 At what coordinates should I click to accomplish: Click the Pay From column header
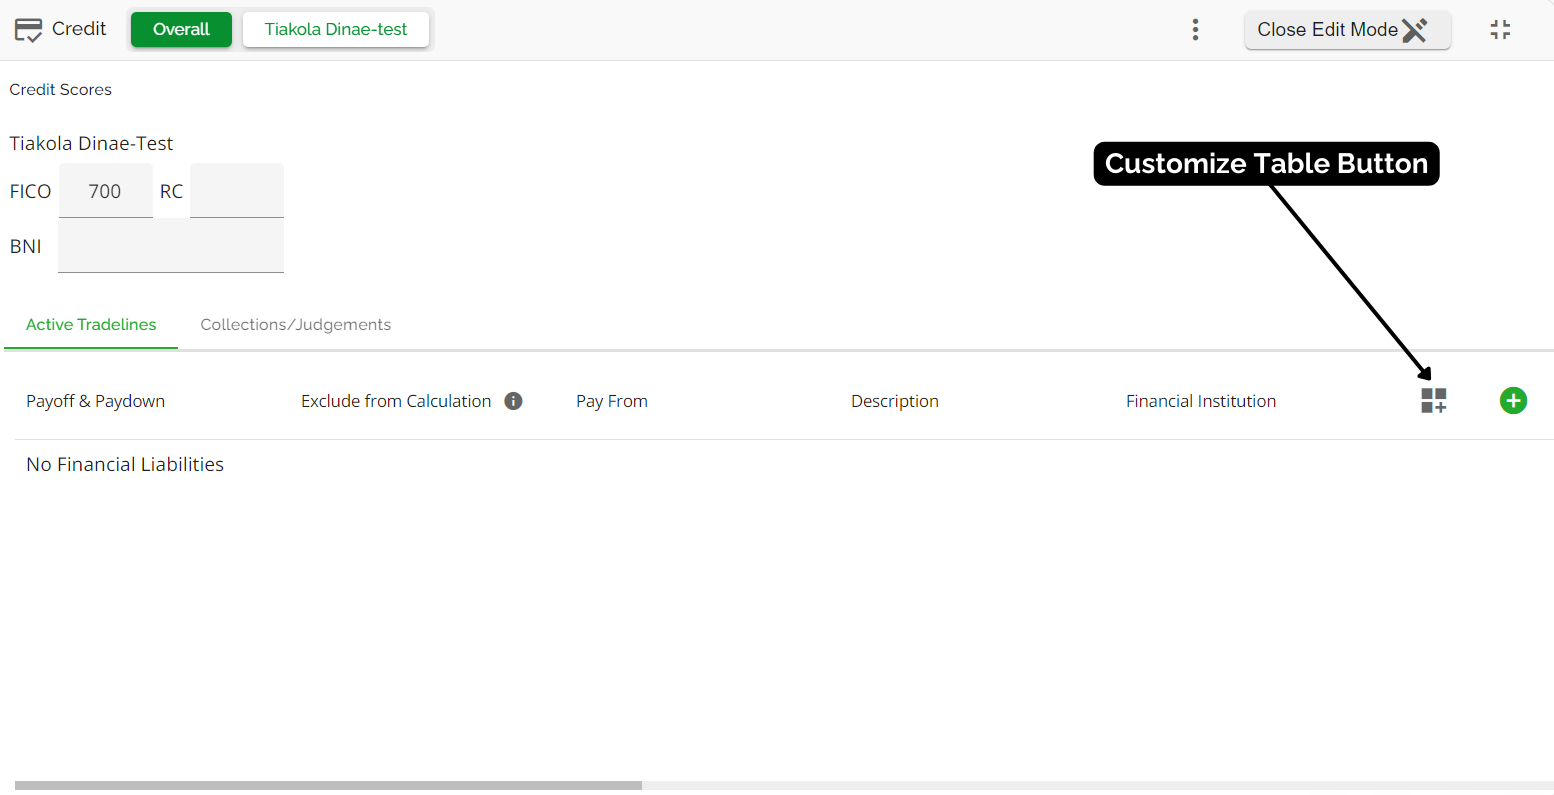(x=612, y=401)
